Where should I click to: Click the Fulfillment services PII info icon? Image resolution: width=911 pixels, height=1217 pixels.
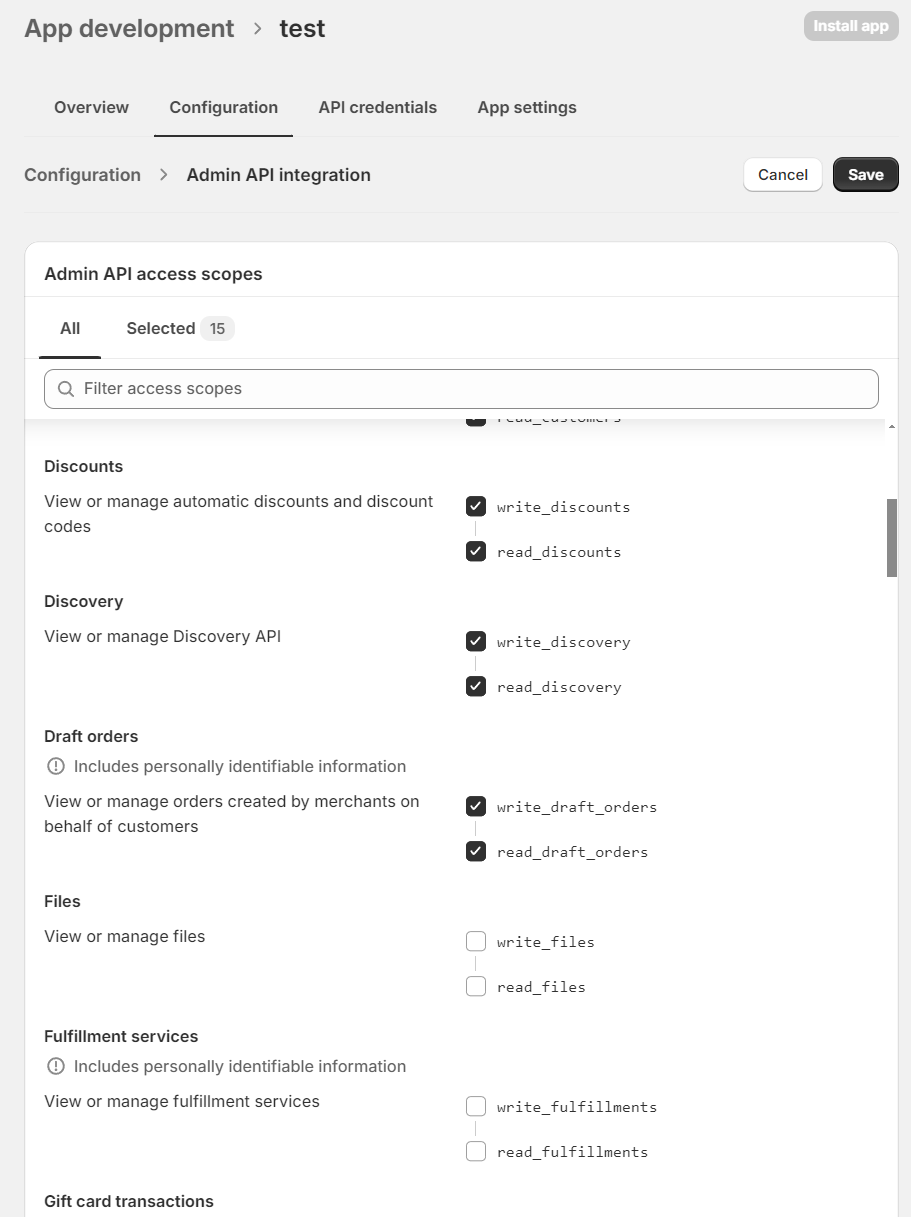pyautogui.click(x=56, y=1066)
